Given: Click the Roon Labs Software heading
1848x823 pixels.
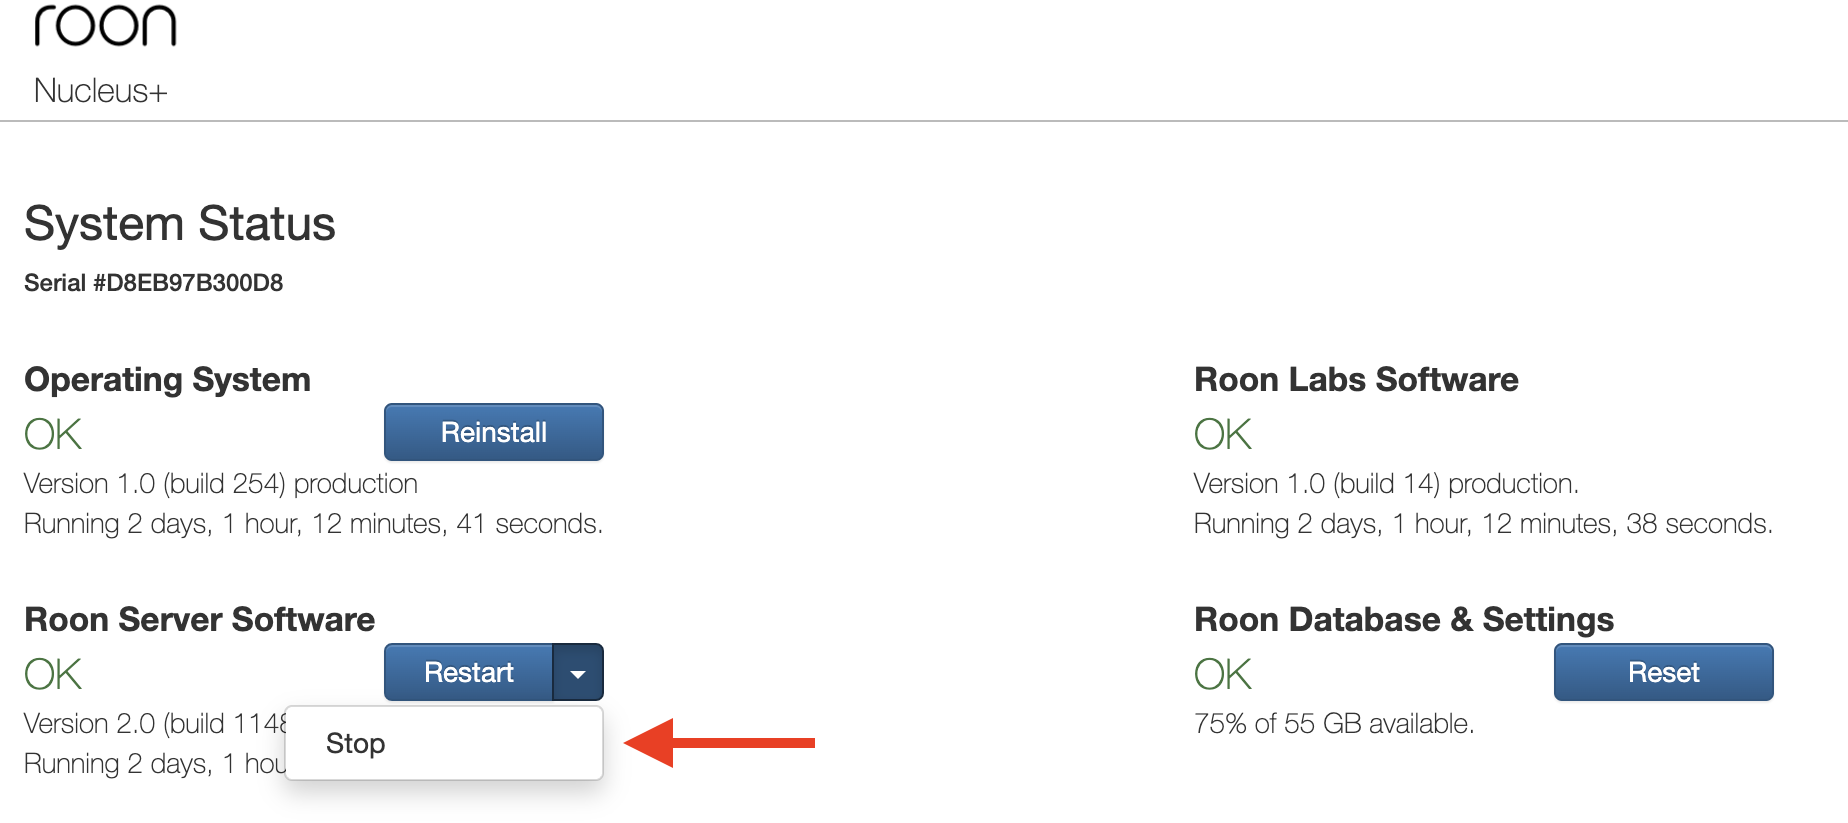Looking at the screenshot, I should (1355, 379).
